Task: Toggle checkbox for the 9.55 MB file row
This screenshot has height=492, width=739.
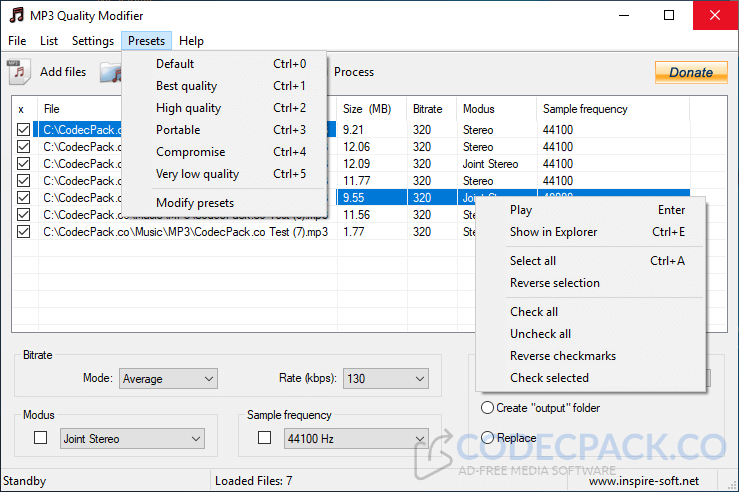Action: 24,197
